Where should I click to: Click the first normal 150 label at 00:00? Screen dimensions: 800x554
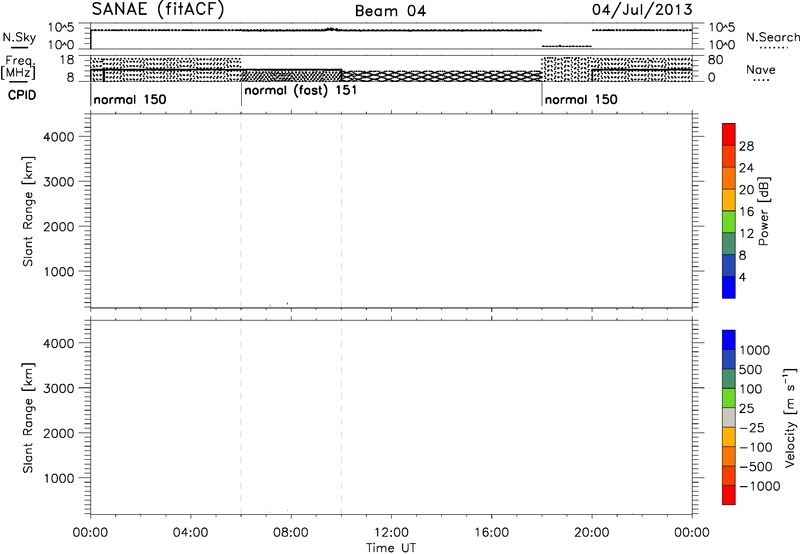pyautogui.click(x=130, y=99)
